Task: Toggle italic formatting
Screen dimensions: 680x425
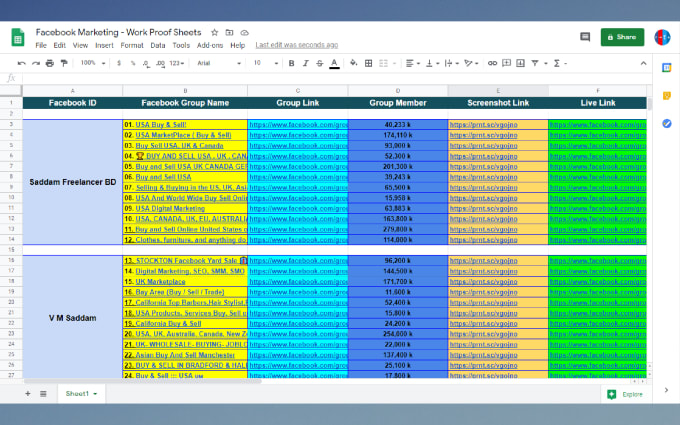Action: (305, 63)
